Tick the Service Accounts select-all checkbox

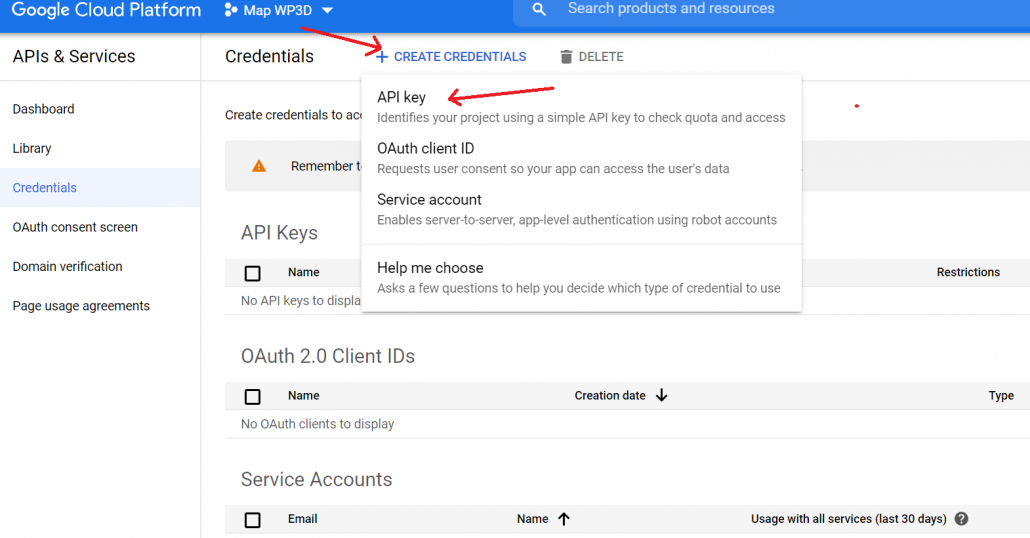point(252,520)
